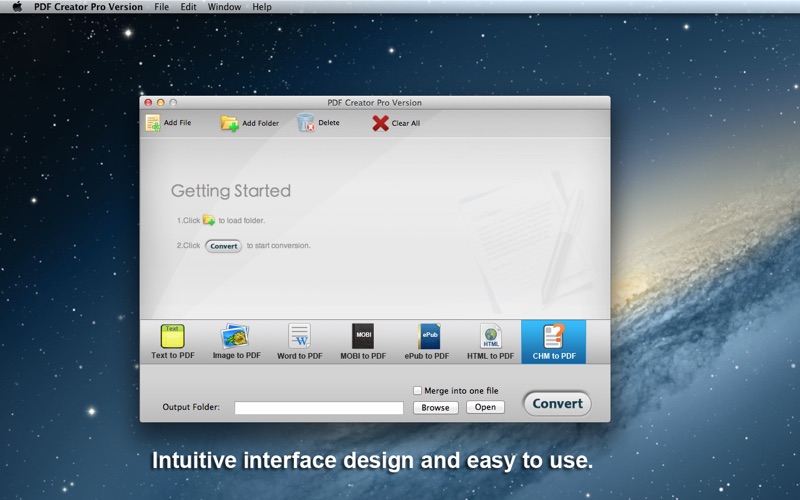The height and width of the screenshot is (500, 800).
Task: Open the Apple menu
Action: coord(17,7)
